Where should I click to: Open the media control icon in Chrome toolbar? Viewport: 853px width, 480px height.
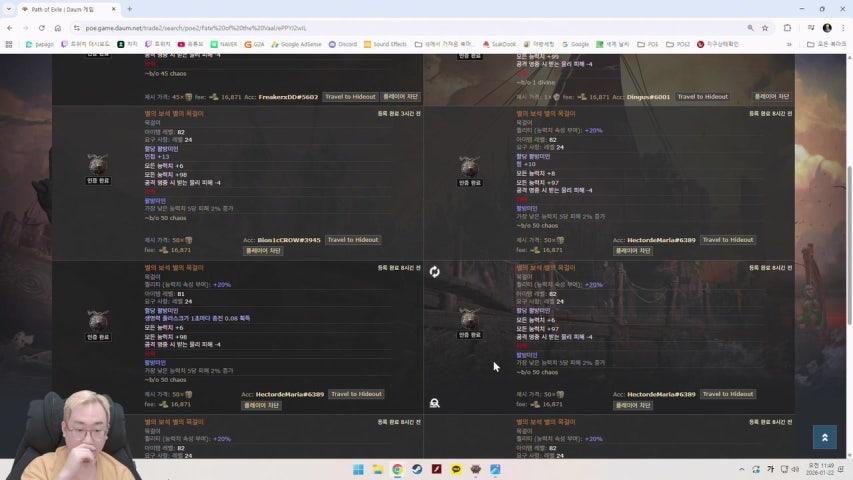(811, 28)
